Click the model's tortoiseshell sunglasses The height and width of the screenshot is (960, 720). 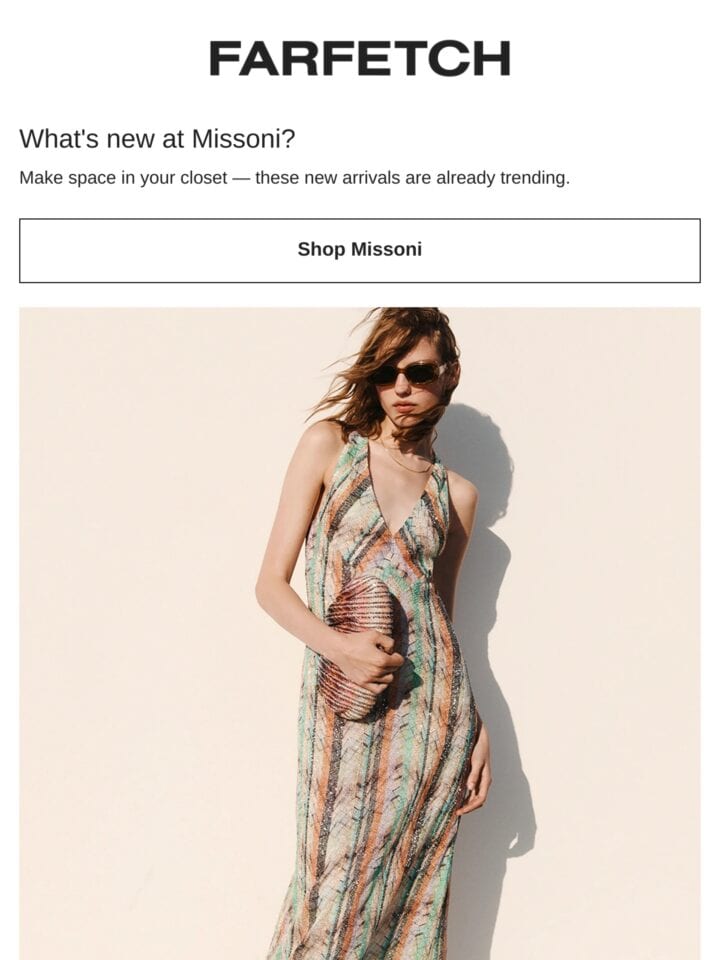point(407,373)
